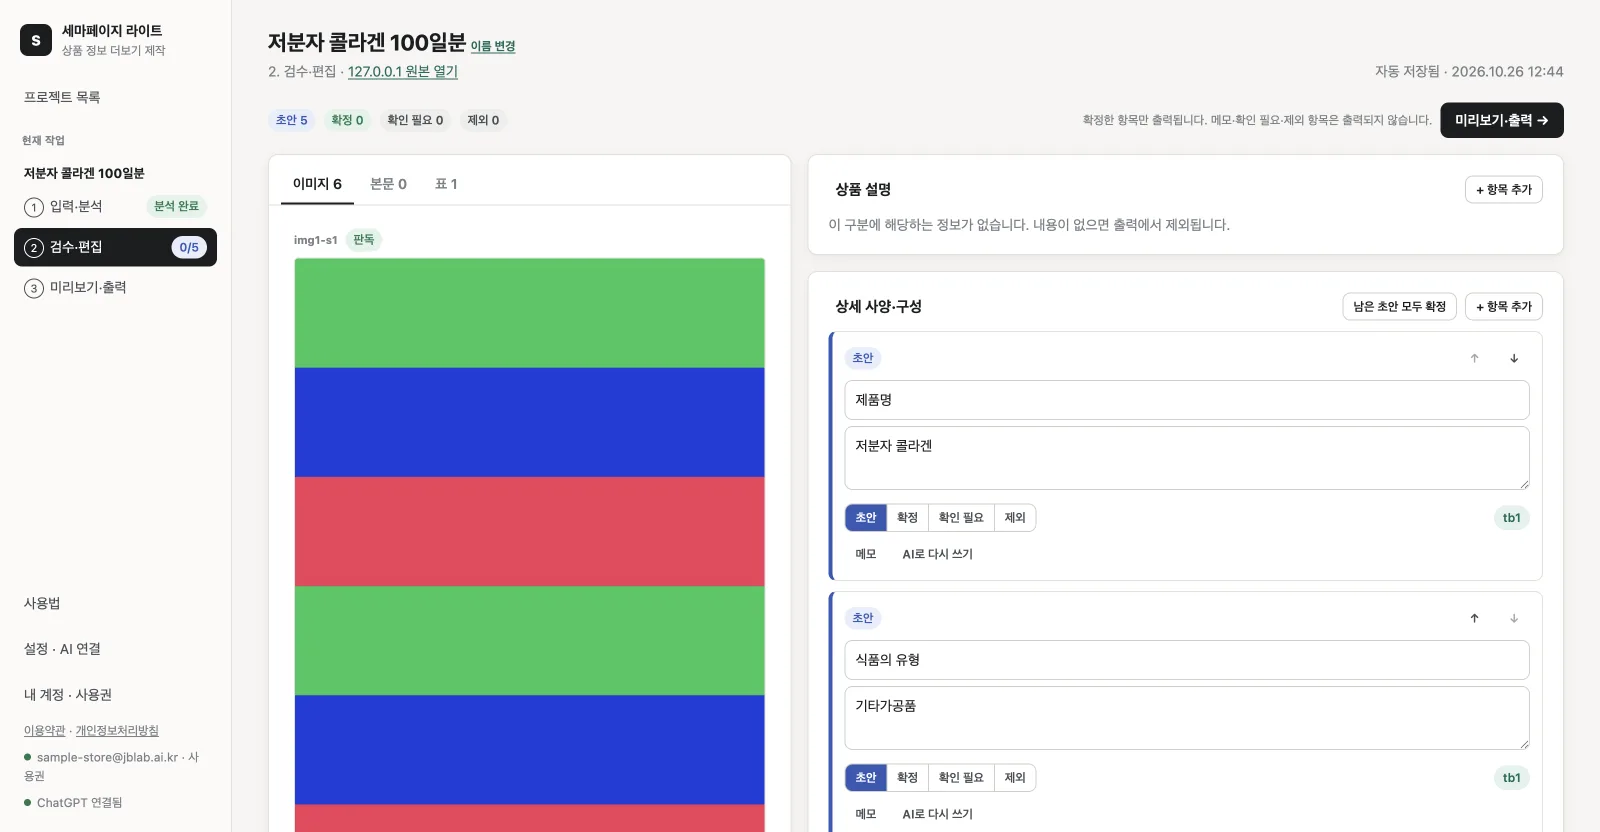1600x832 pixels.
Task: Move the 식품의 유형 item down
Action: click(x=1514, y=618)
